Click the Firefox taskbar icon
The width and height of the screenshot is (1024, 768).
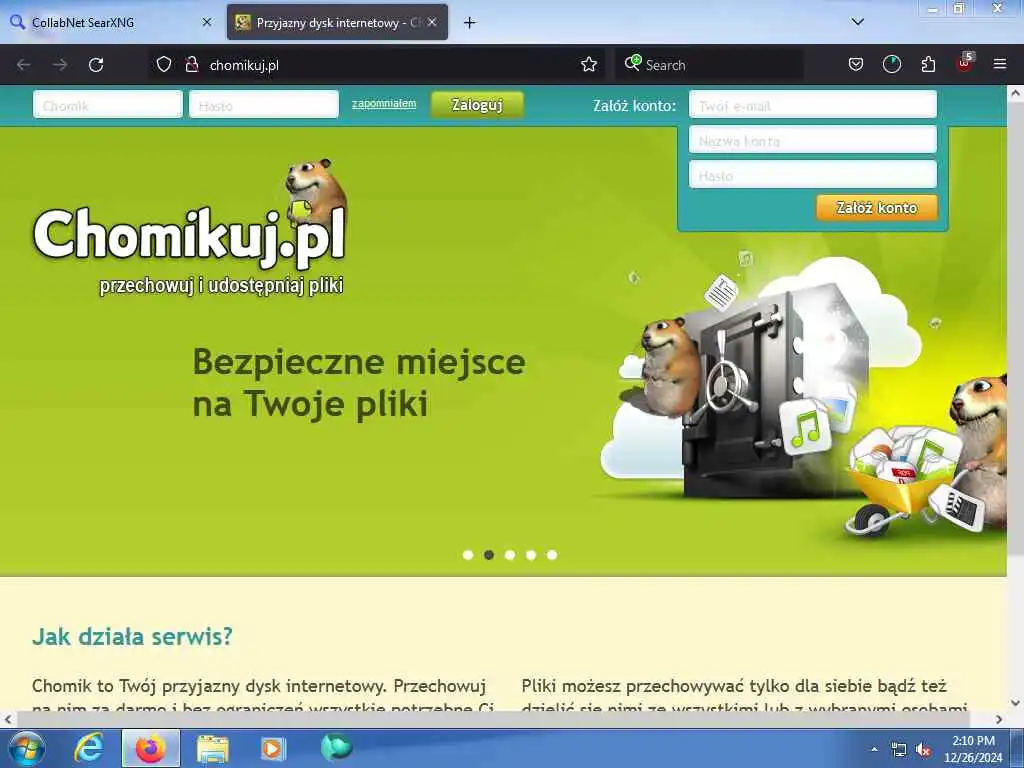click(x=151, y=748)
